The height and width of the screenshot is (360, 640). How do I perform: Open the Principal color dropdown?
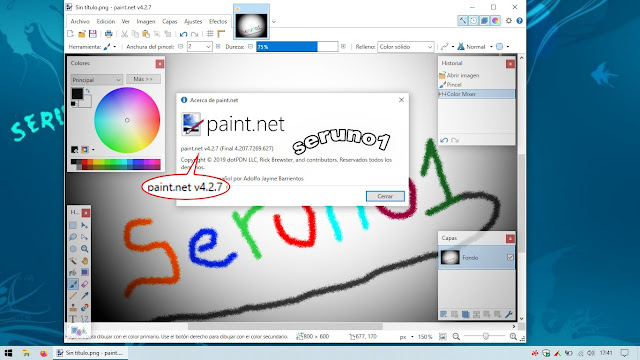click(97, 80)
